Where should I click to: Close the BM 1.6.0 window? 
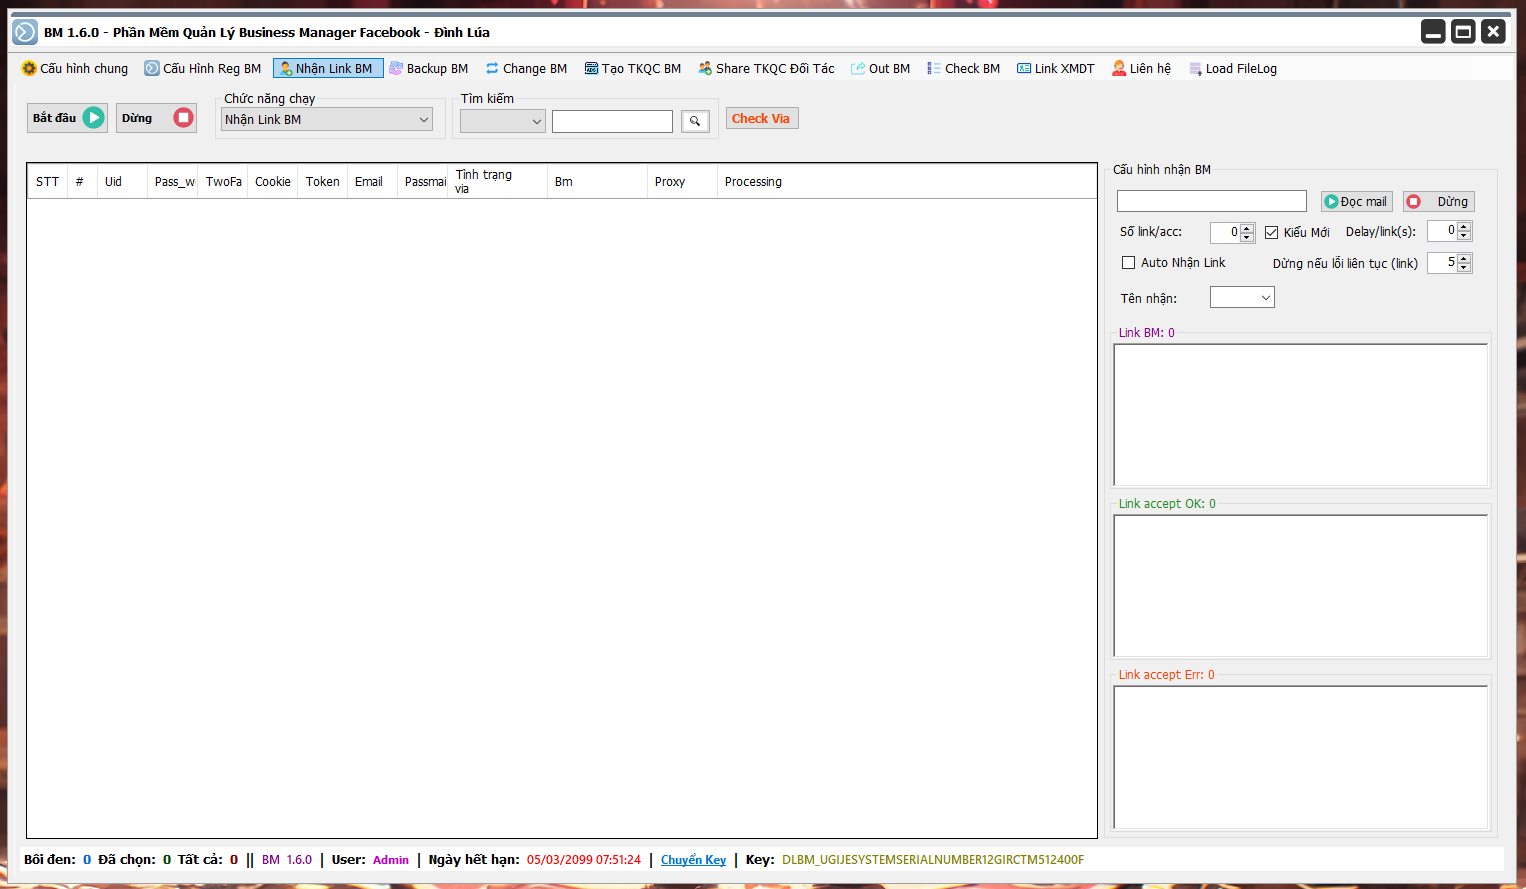point(1493,32)
